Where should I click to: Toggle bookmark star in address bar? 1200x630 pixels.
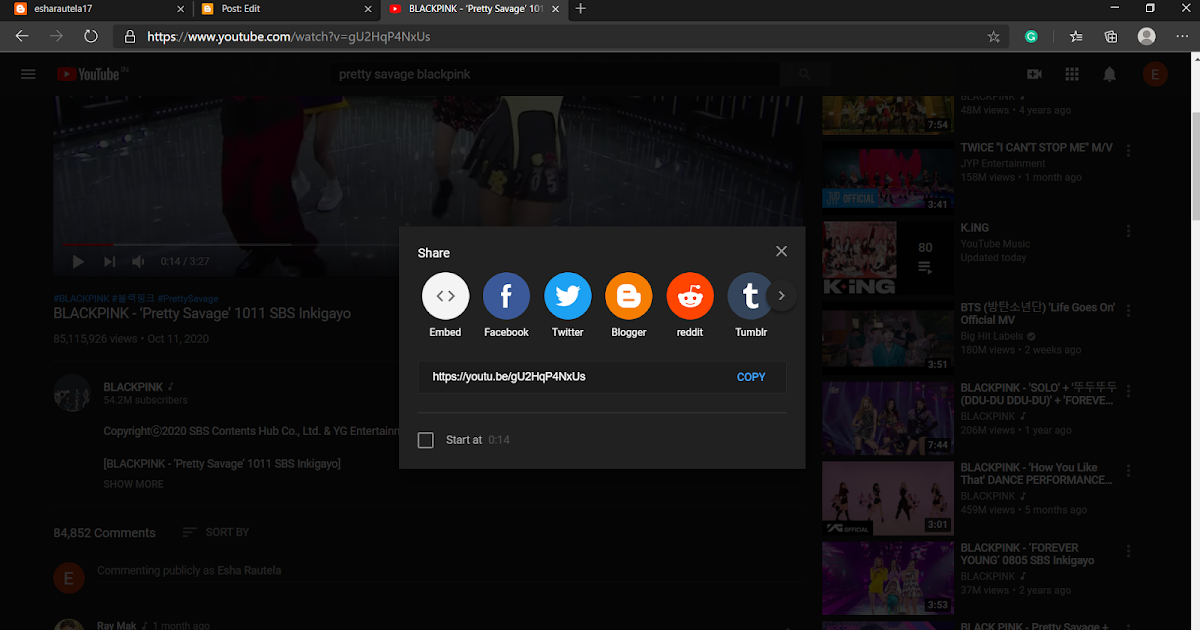[x=993, y=35]
